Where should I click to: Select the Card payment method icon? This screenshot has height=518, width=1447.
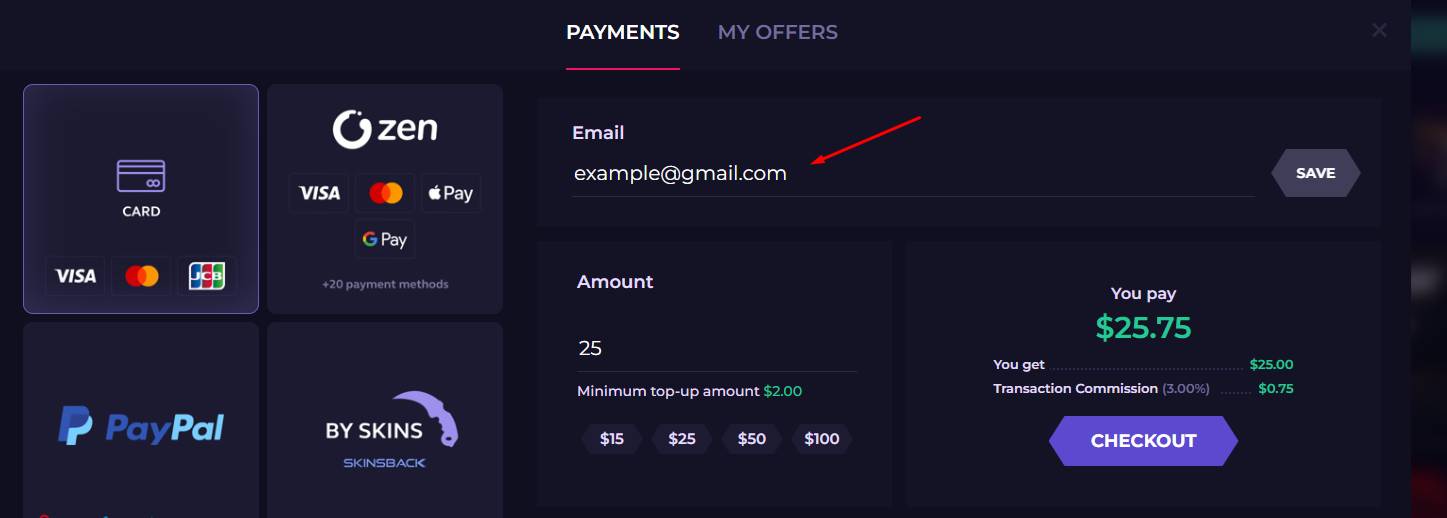pos(141,177)
